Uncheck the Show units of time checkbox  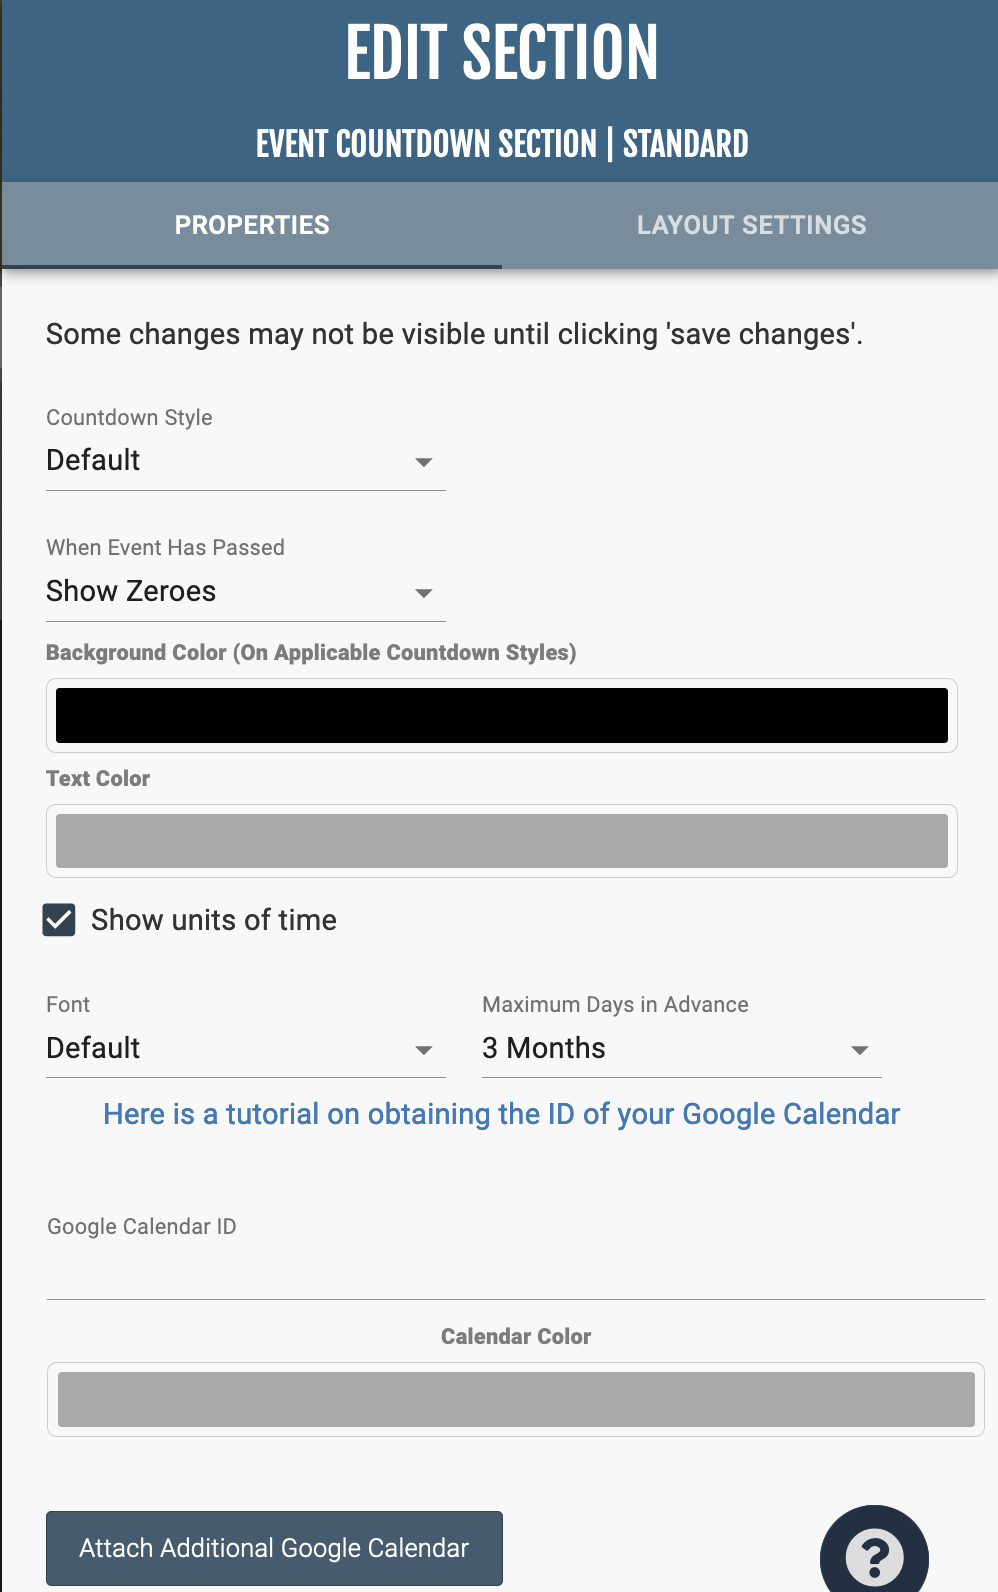click(59, 920)
